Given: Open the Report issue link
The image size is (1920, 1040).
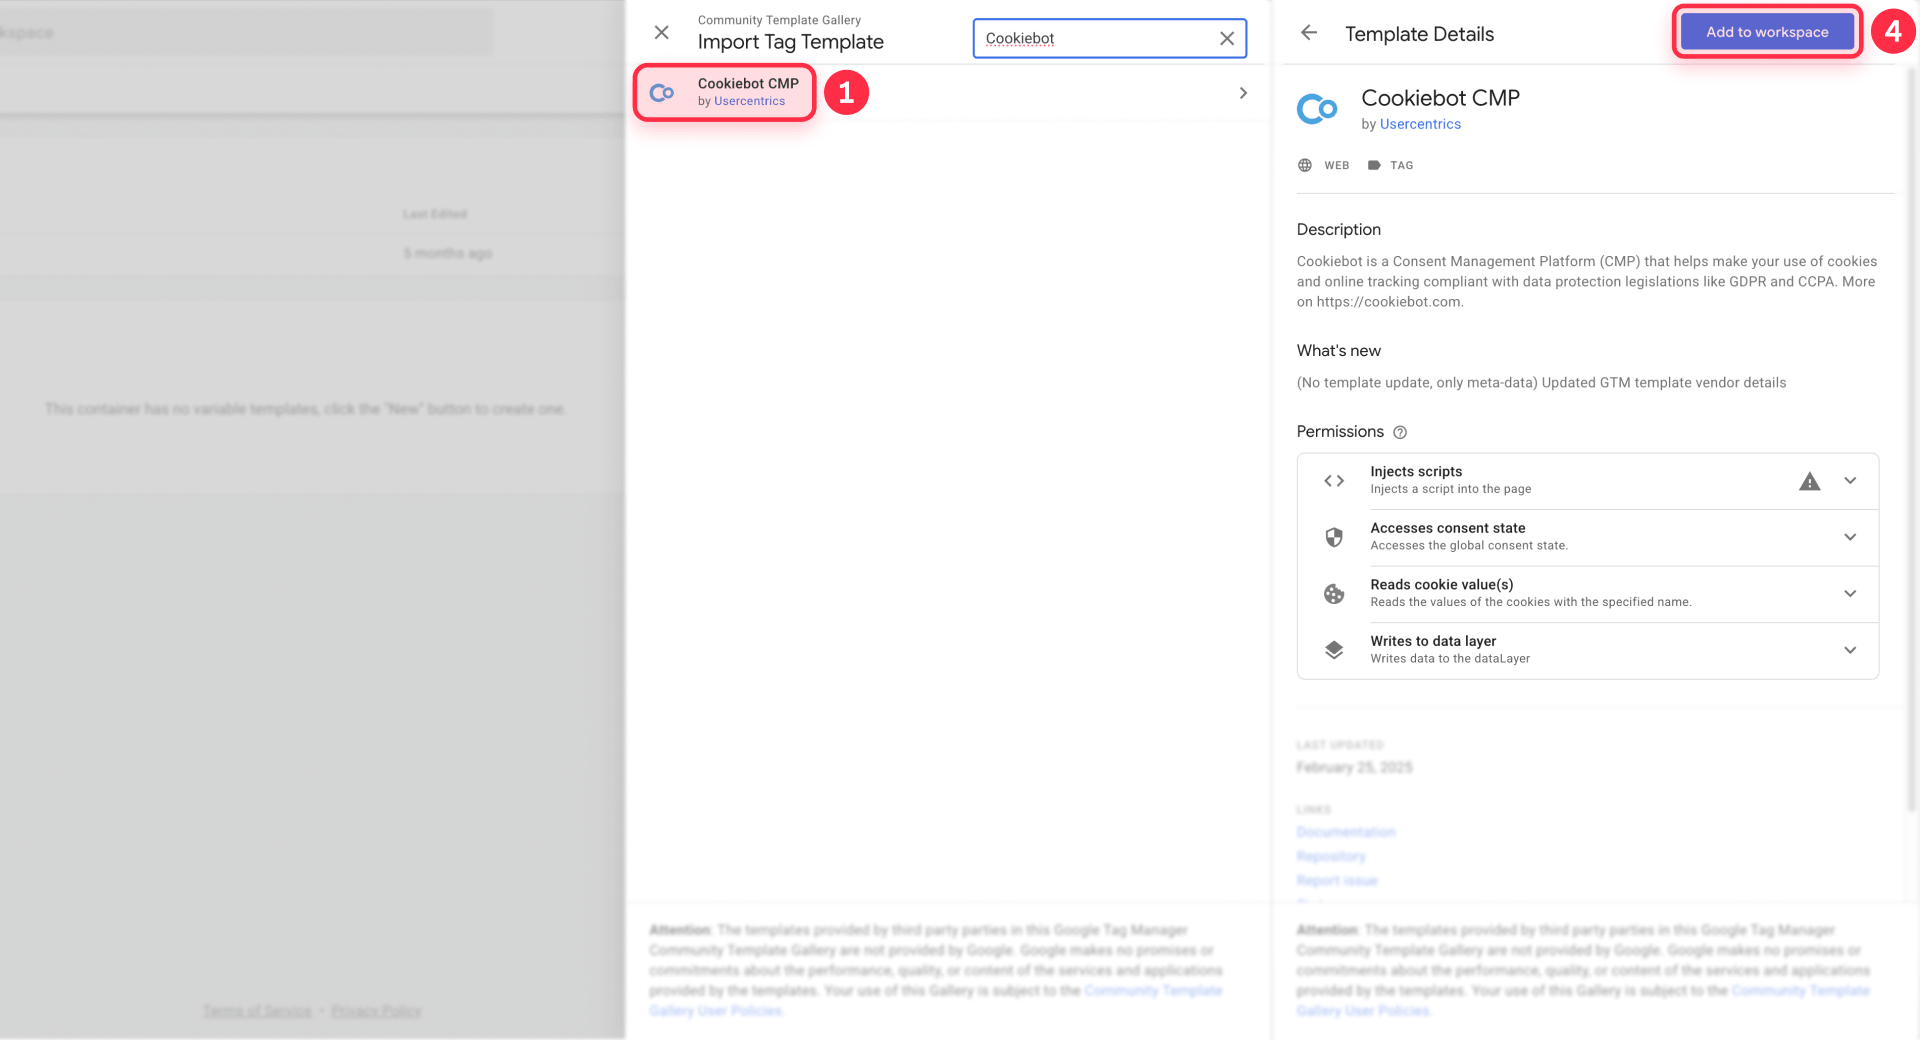Looking at the screenshot, I should point(1337,880).
